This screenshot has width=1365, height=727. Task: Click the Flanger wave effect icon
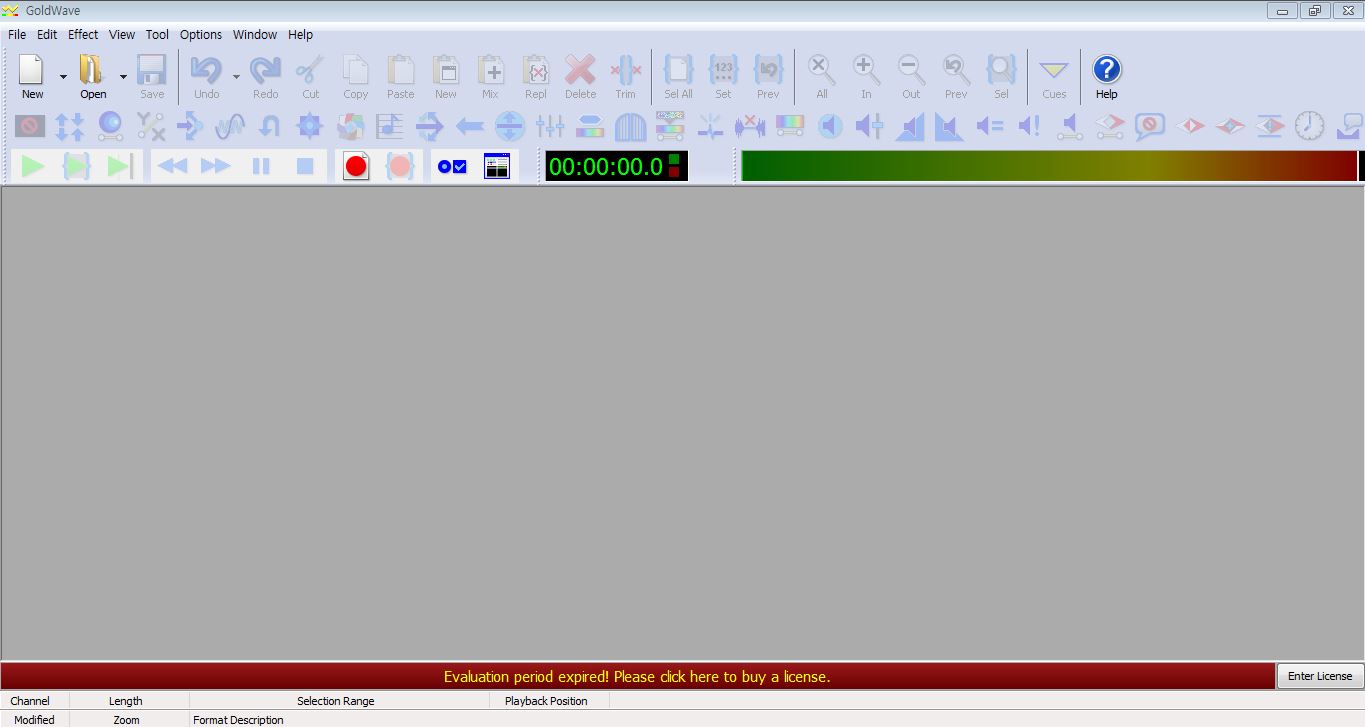pos(230,126)
